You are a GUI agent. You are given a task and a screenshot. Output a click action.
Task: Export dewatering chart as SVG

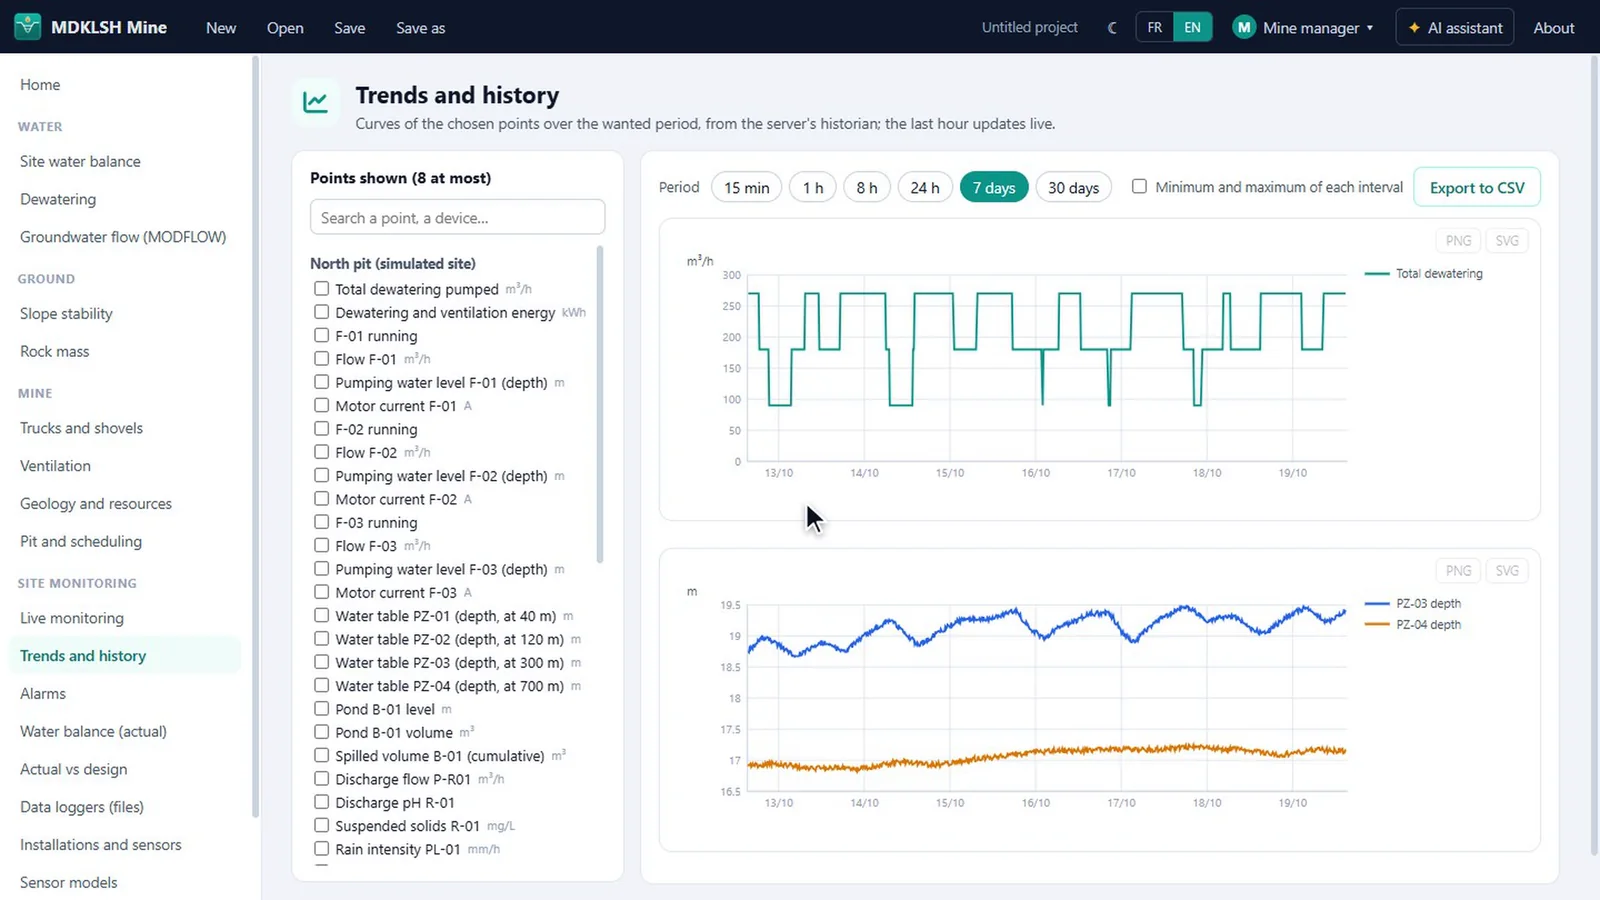(1507, 240)
